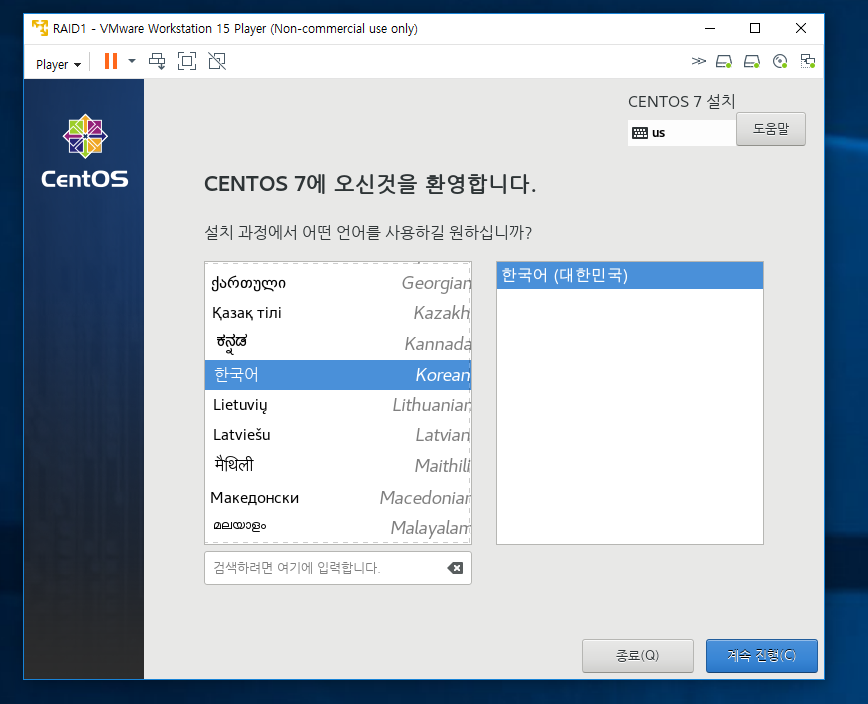Image resolution: width=868 pixels, height=704 pixels.
Task: Minimize the VMware Player window
Action: 710,28
